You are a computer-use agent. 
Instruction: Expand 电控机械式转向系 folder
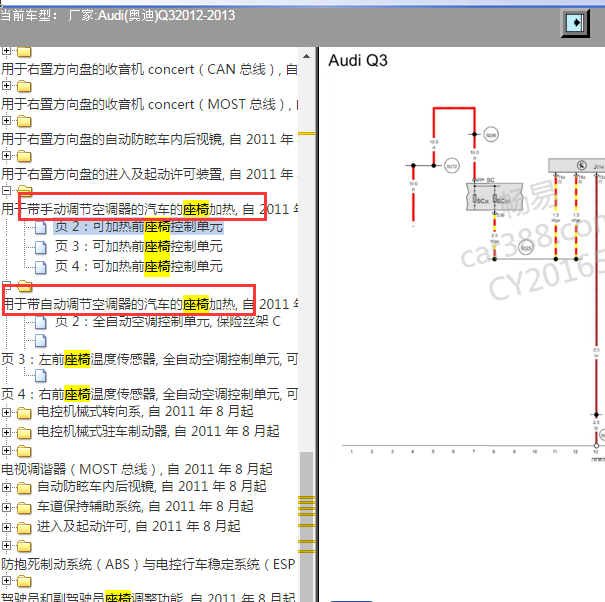pos(6,412)
